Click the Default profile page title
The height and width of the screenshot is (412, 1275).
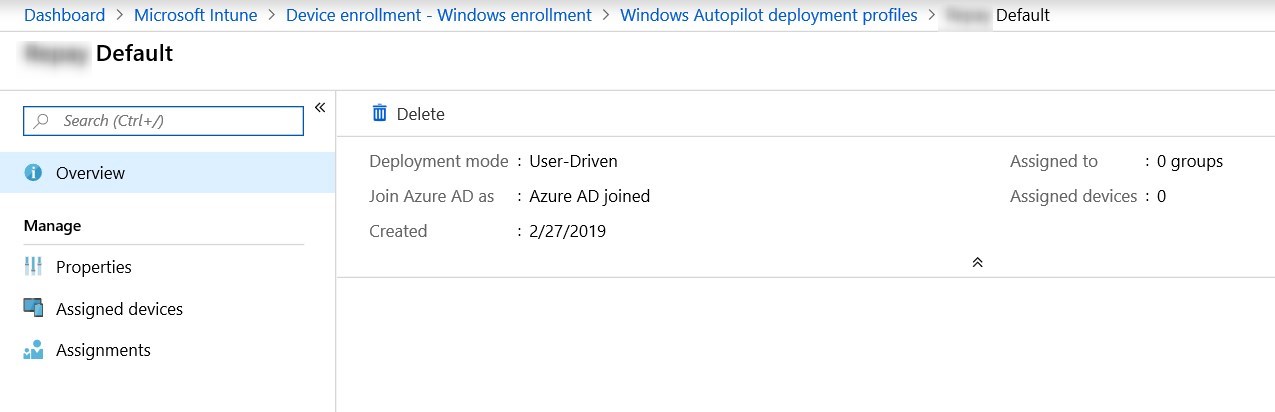pos(134,53)
